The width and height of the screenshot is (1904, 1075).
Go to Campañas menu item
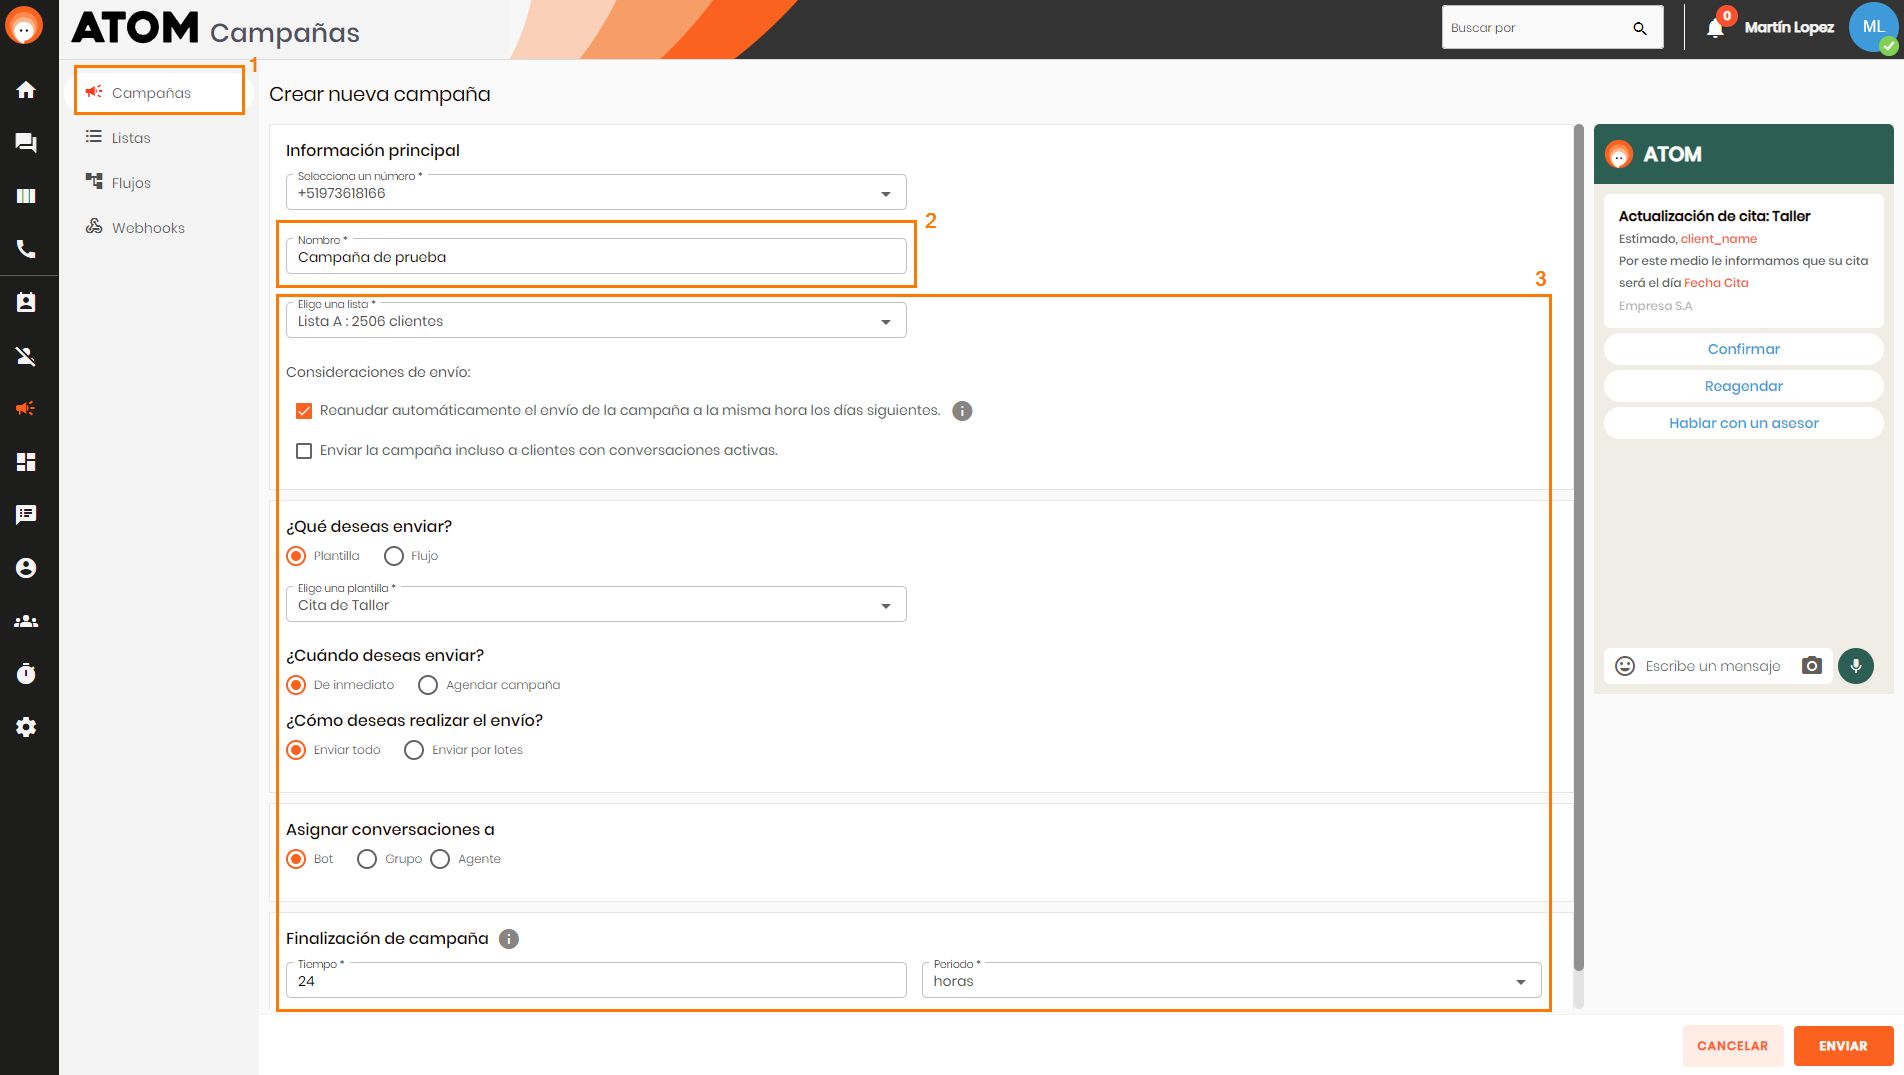[x=159, y=92]
